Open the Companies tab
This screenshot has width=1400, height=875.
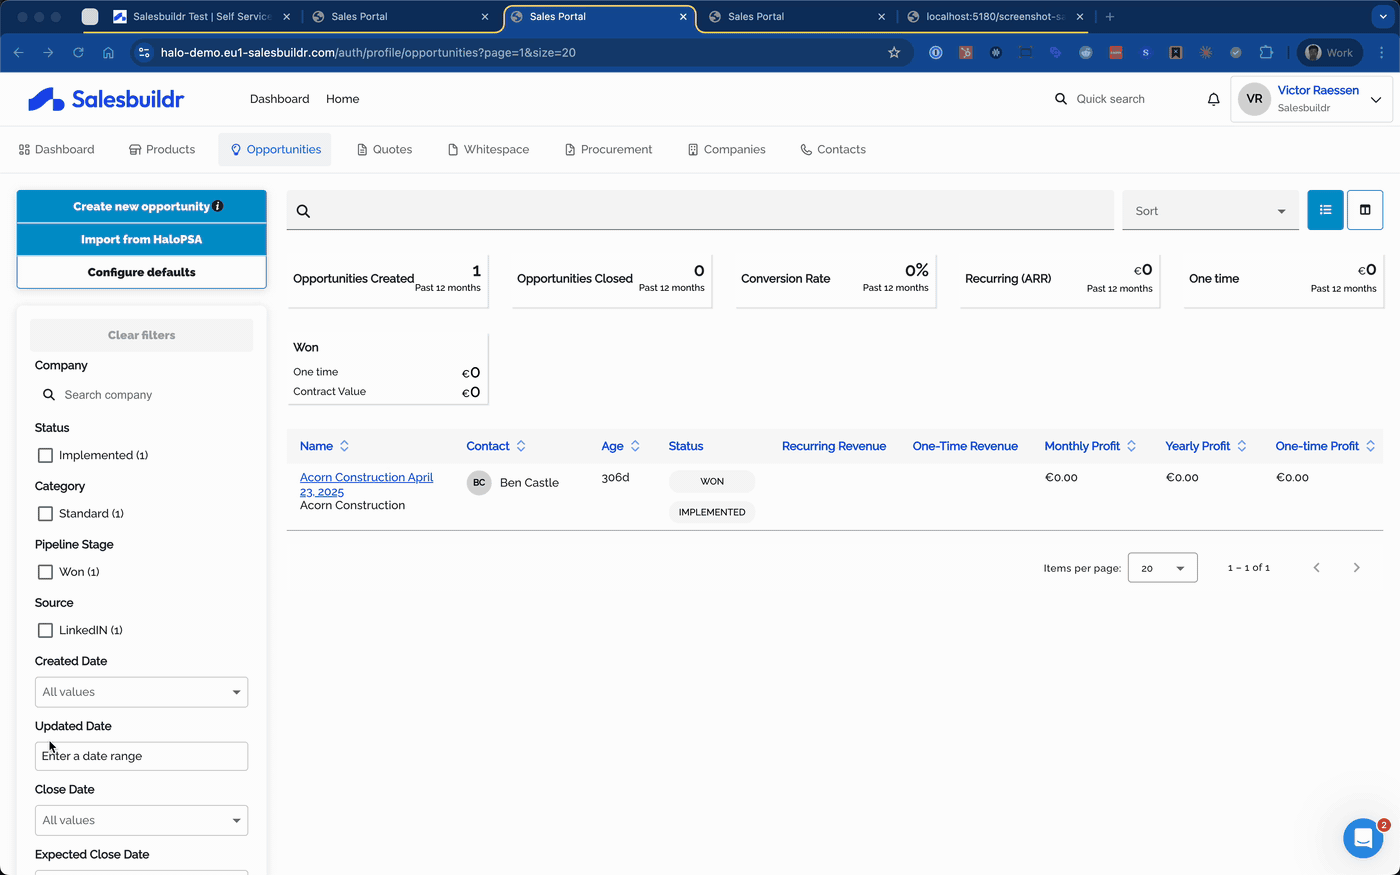click(x=726, y=149)
